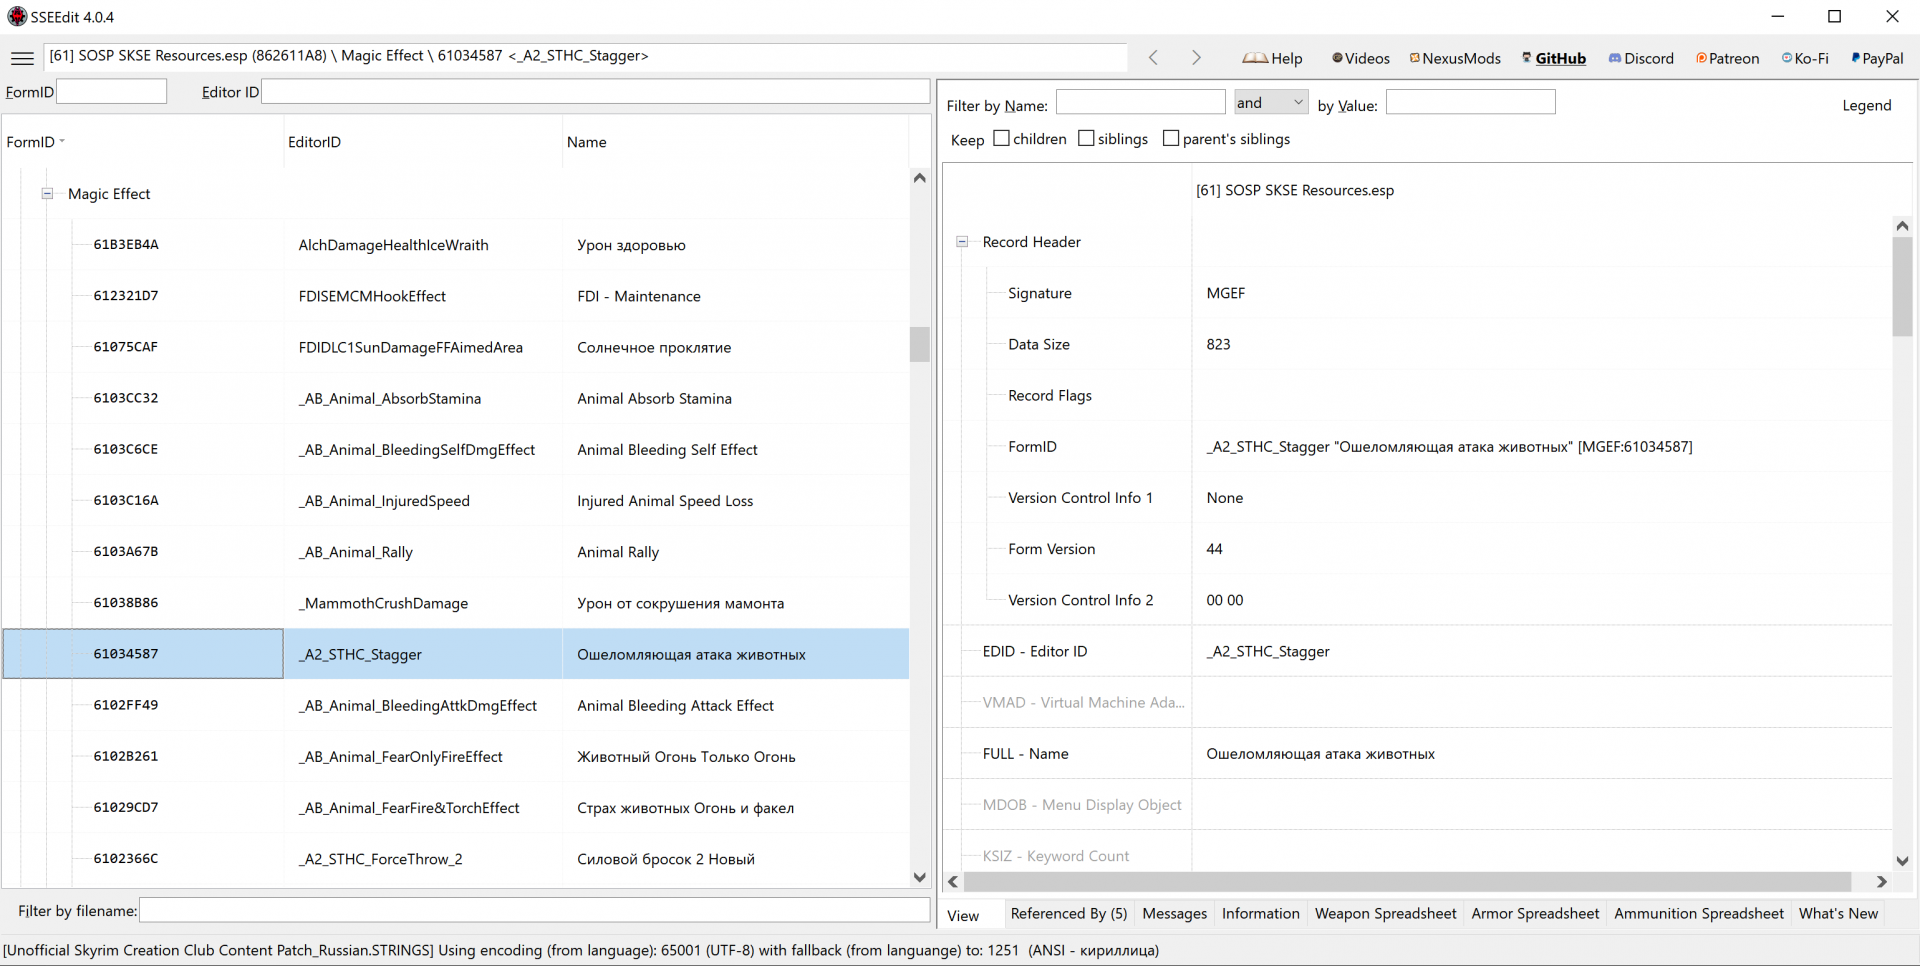This screenshot has width=1920, height=966.
Task: Switch to the Messages tab
Action: point(1174,913)
